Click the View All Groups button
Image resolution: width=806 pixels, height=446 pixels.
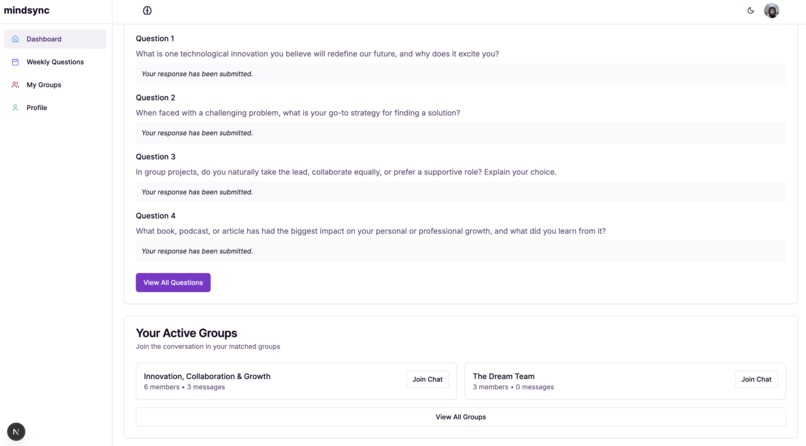point(461,417)
